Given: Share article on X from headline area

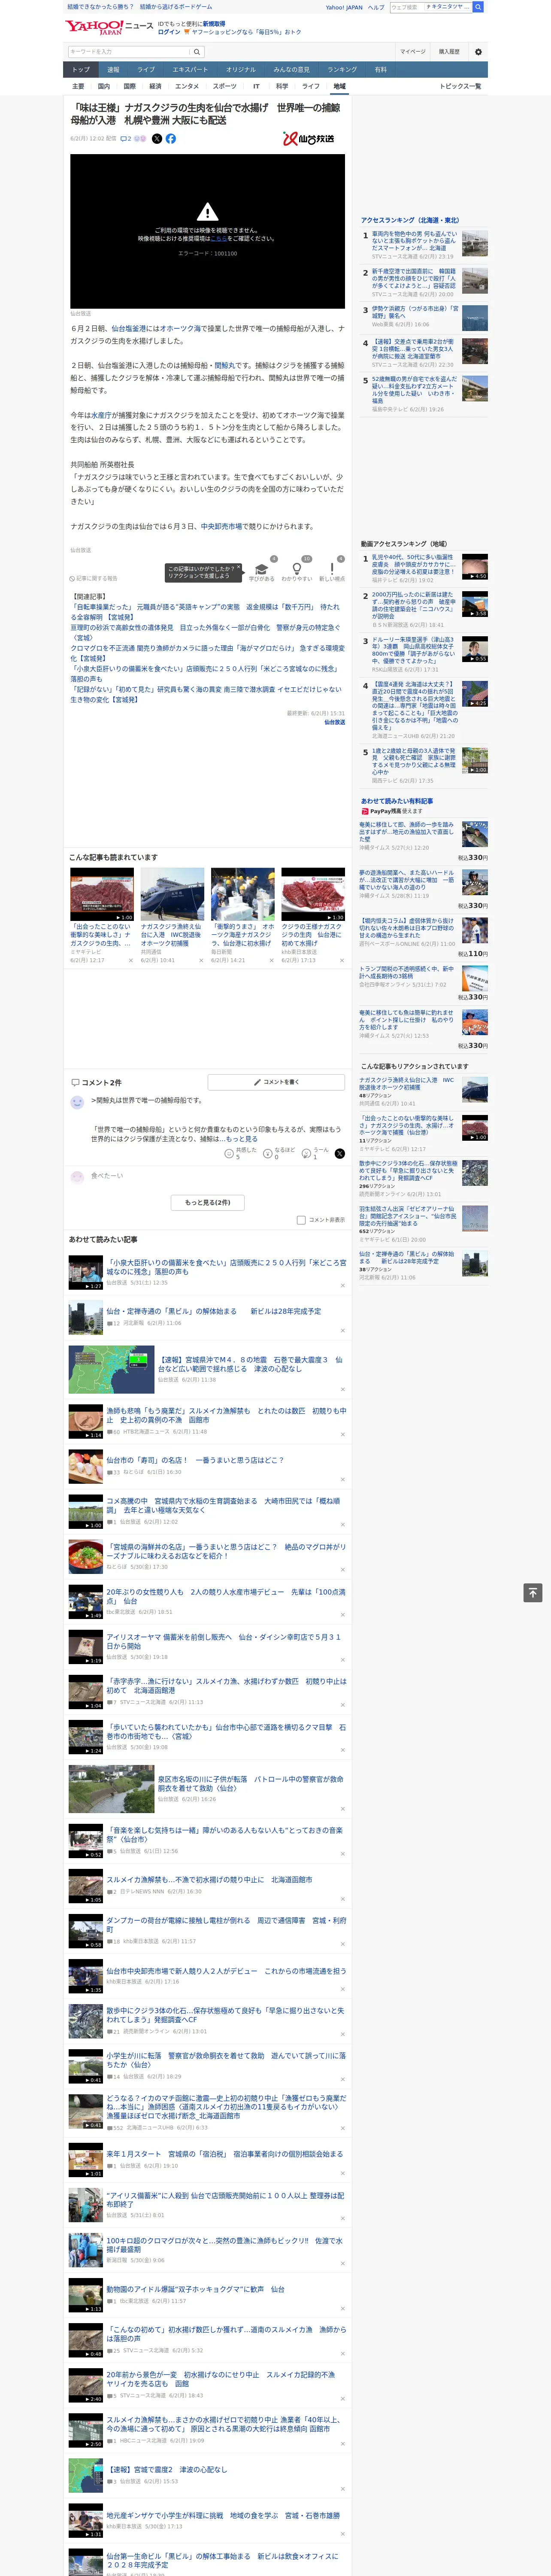Looking at the screenshot, I should click(x=156, y=139).
